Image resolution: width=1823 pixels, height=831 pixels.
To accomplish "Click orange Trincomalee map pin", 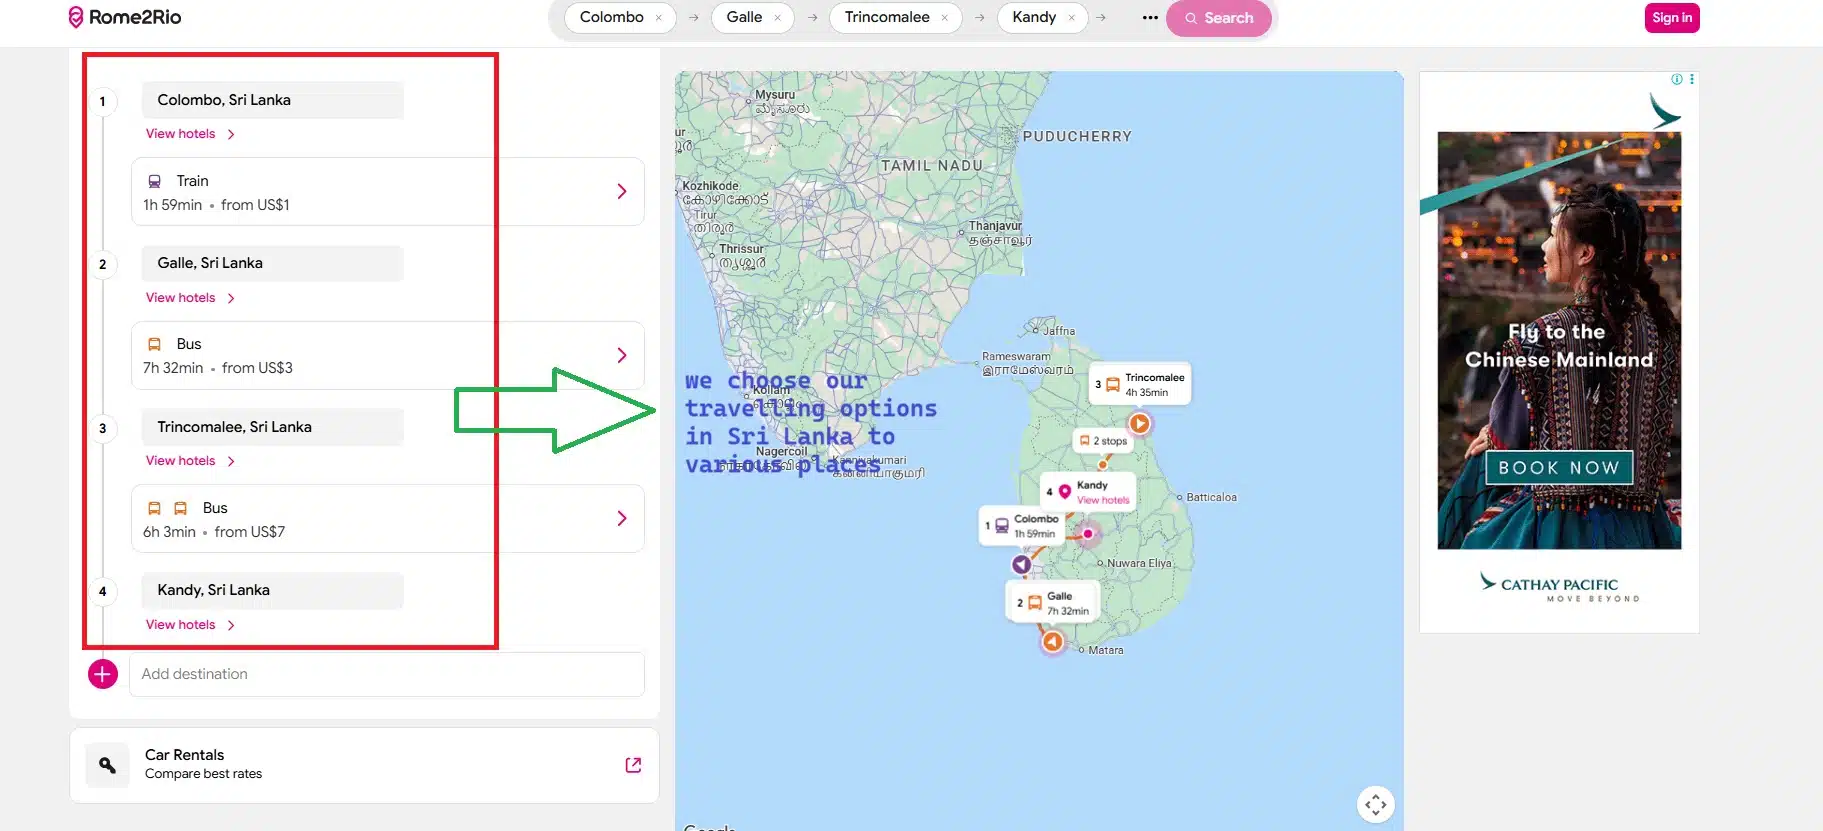I will click(1139, 423).
